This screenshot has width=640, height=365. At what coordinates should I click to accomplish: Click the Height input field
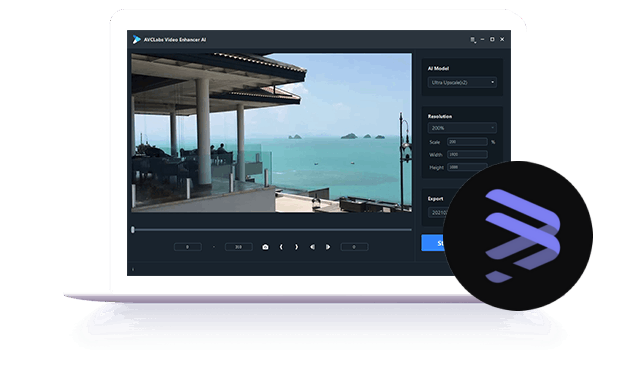pos(467,167)
